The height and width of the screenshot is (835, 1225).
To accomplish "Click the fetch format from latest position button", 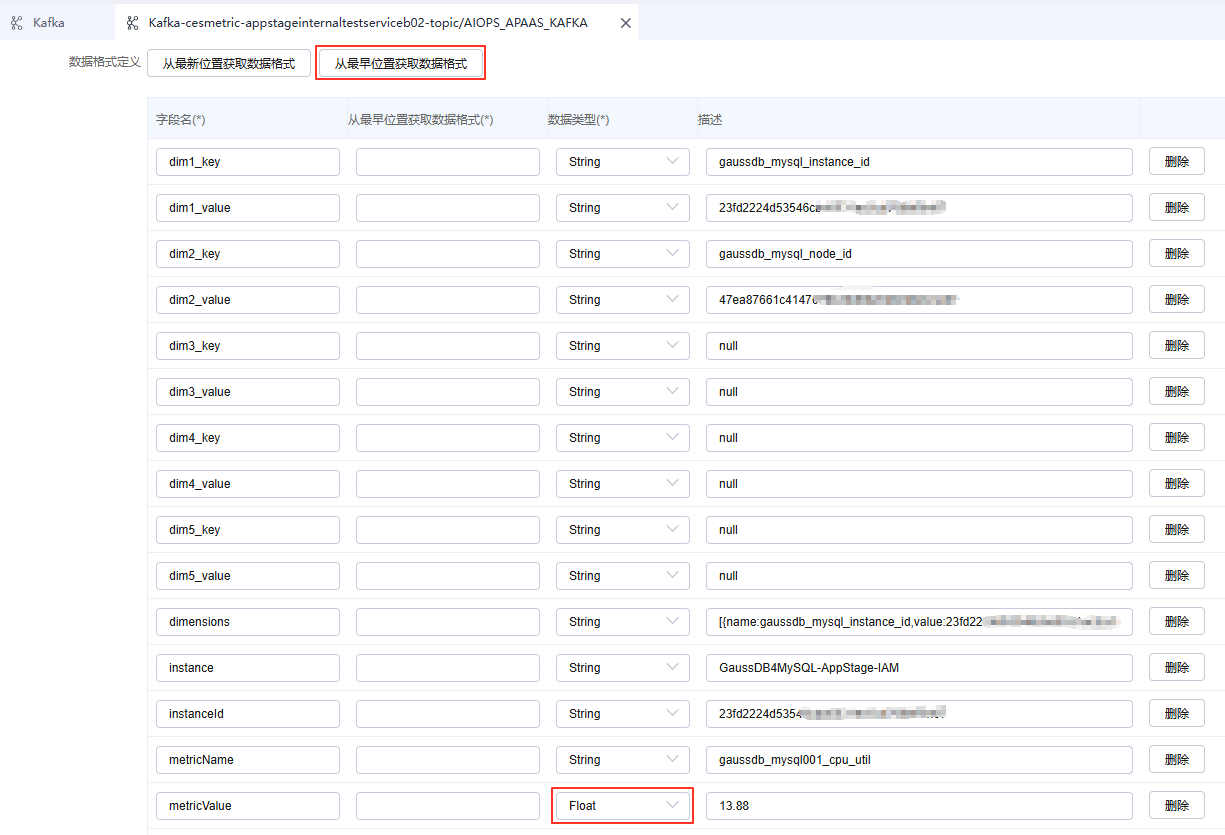I will tap(229, 63).
